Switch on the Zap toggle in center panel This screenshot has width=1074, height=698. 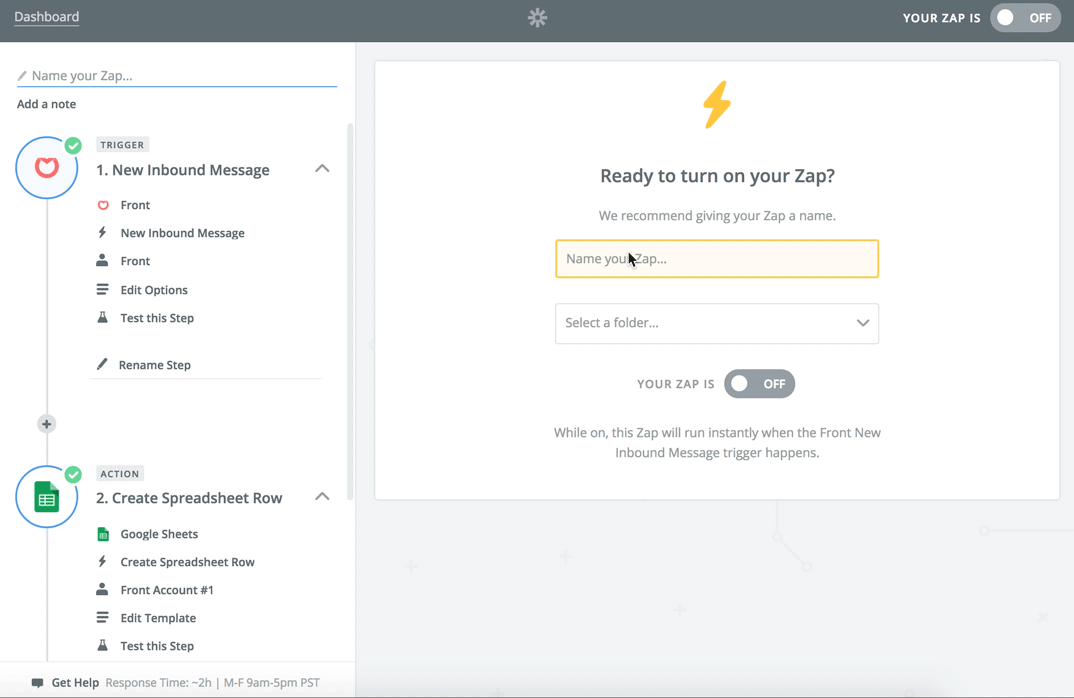click(760, 384)
